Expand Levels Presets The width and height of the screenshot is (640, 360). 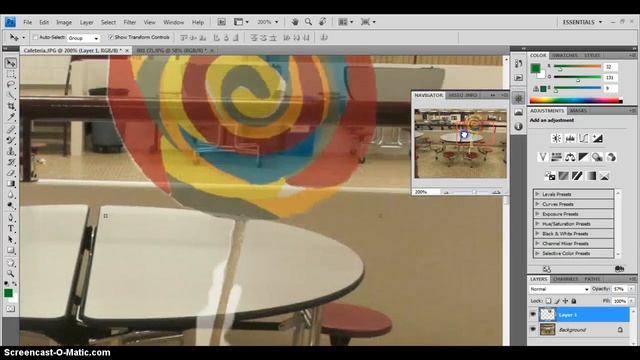pyautogui.click(x=538, y=194)
